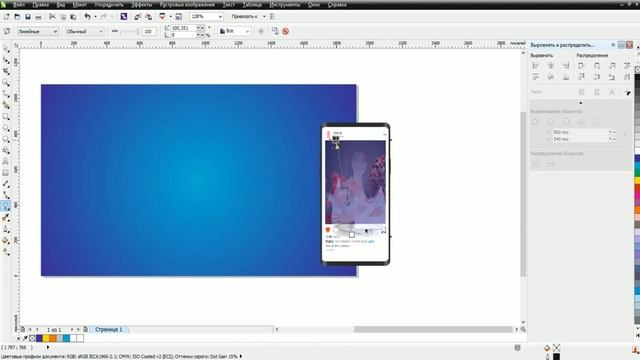Click the Open file icon
This screenshot has height=360, width=640.
[x=17, y=17]
